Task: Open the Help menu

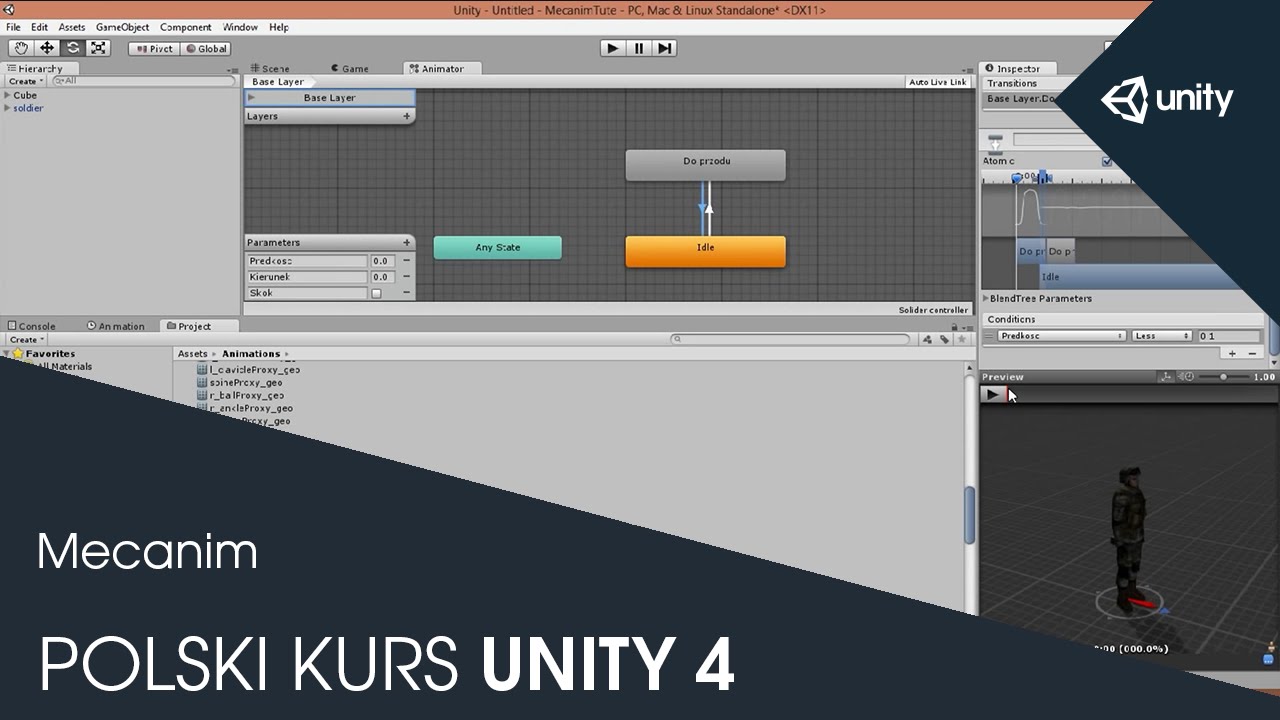Action: click(279, 27)
